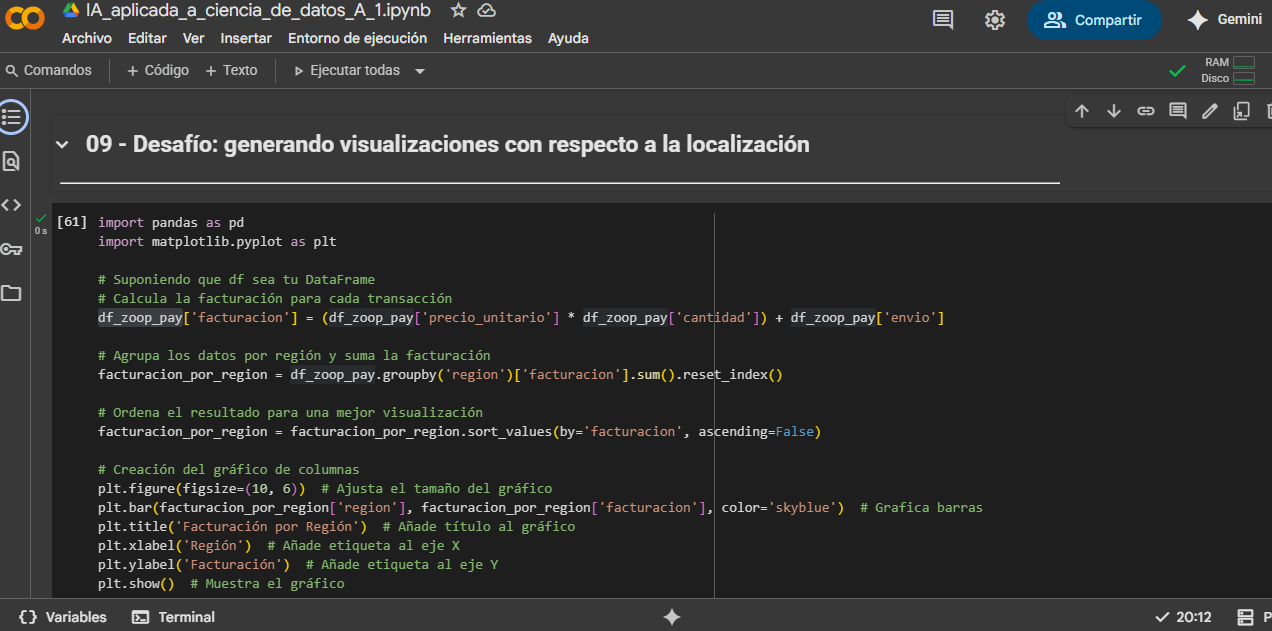Viewport: 1272px width, 631px height.
Task: Move the cell down with the arrow icon
Action: [1114, 111]
